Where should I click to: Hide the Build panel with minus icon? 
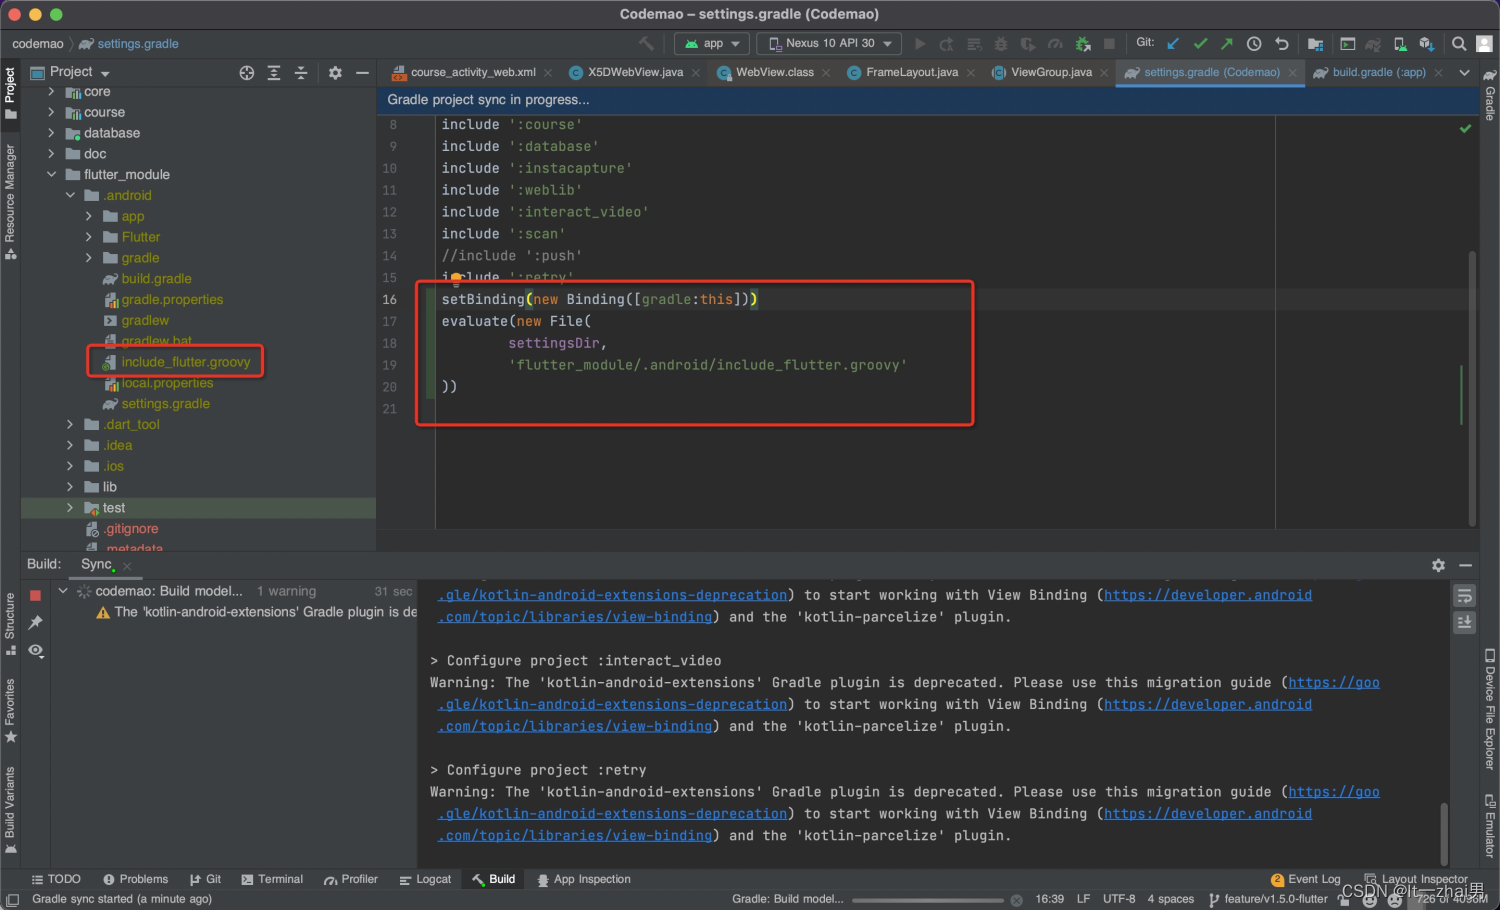(x=1465, y=565)
